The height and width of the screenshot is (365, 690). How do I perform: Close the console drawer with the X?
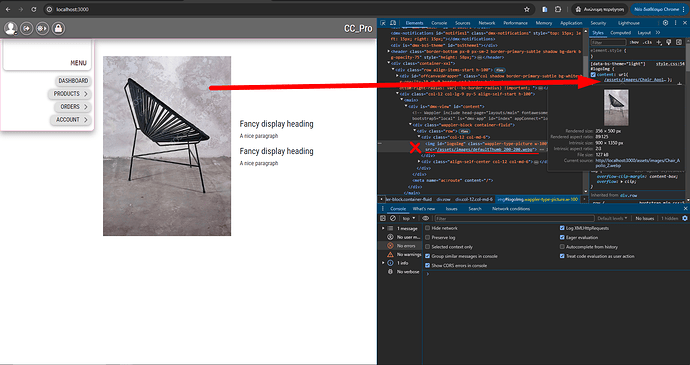click(x=685, y=209)
